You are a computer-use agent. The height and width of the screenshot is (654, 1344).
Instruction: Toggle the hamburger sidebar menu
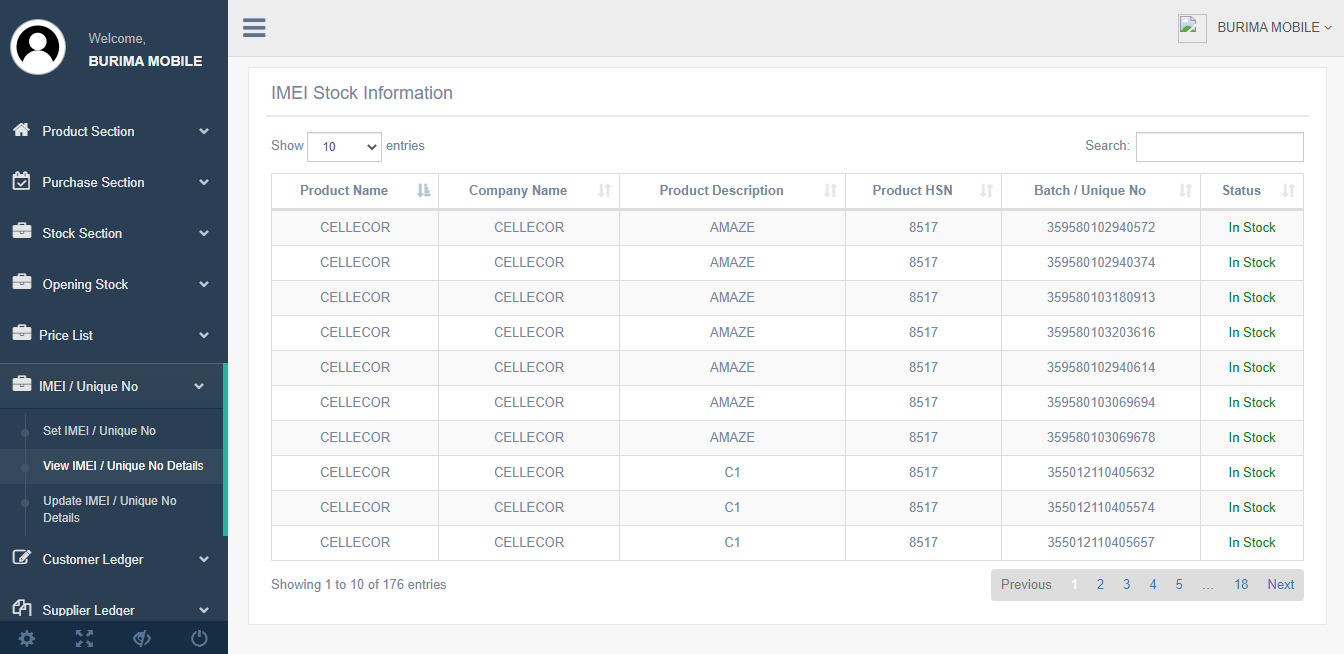[254, 27]
